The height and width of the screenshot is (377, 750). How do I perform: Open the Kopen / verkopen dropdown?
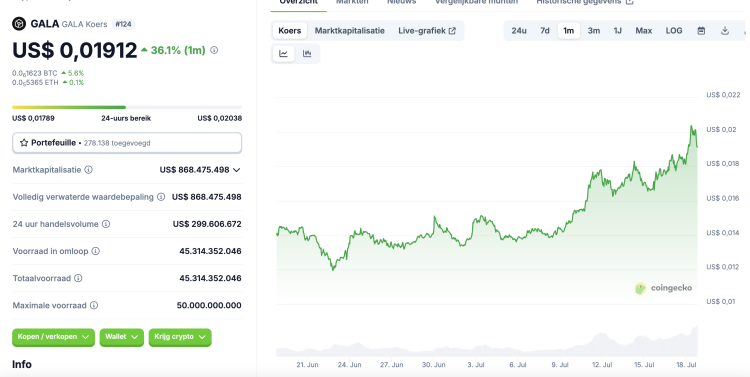pyautogui.click(x=54, y=337)
